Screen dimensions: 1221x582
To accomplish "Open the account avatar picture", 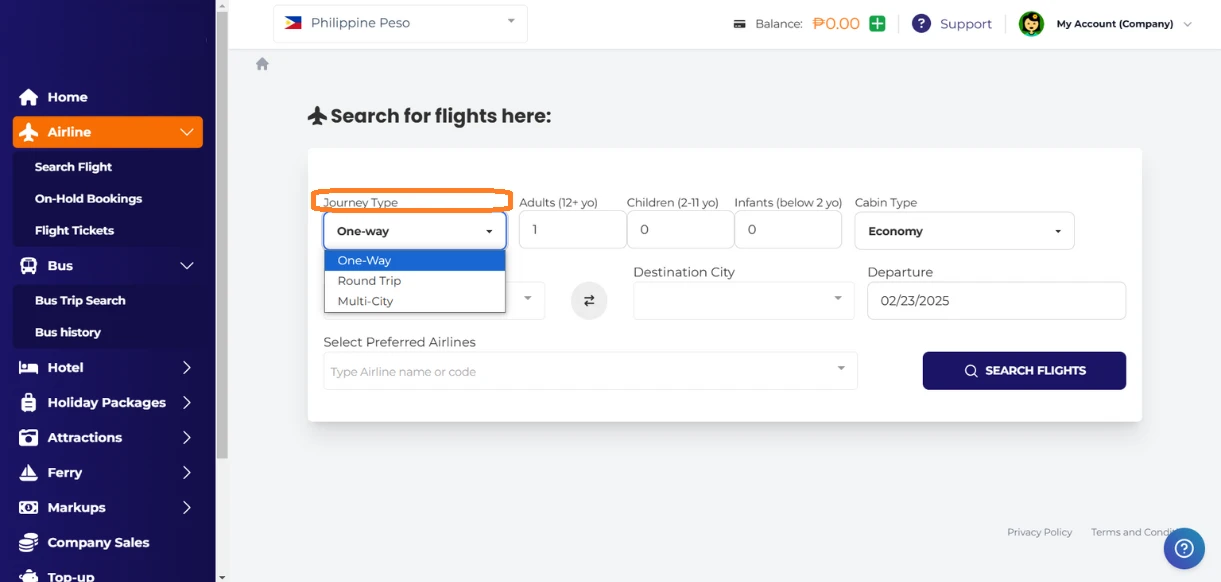I will coord(1031,24).
